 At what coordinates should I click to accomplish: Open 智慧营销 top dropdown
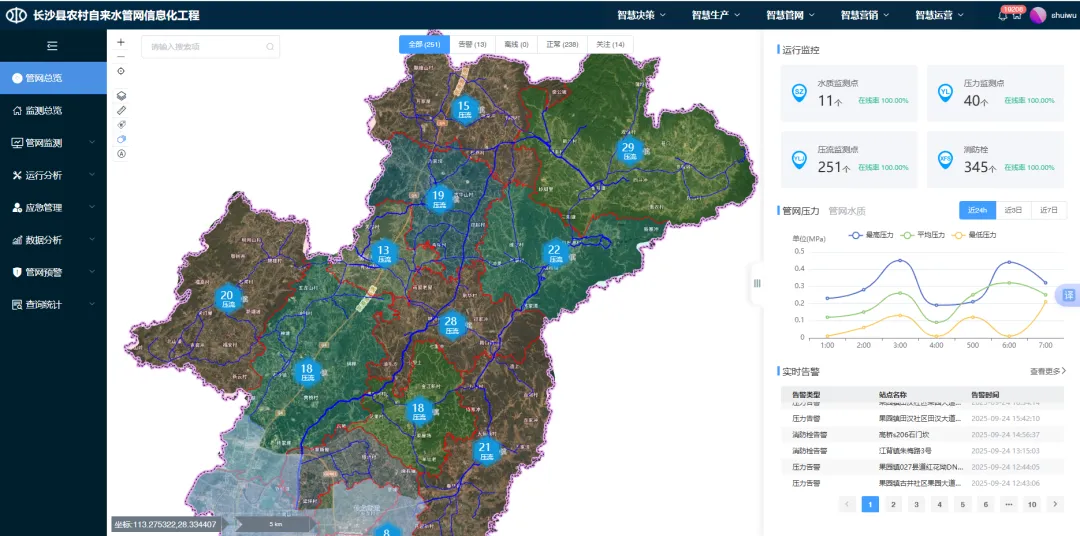point(864,15)
